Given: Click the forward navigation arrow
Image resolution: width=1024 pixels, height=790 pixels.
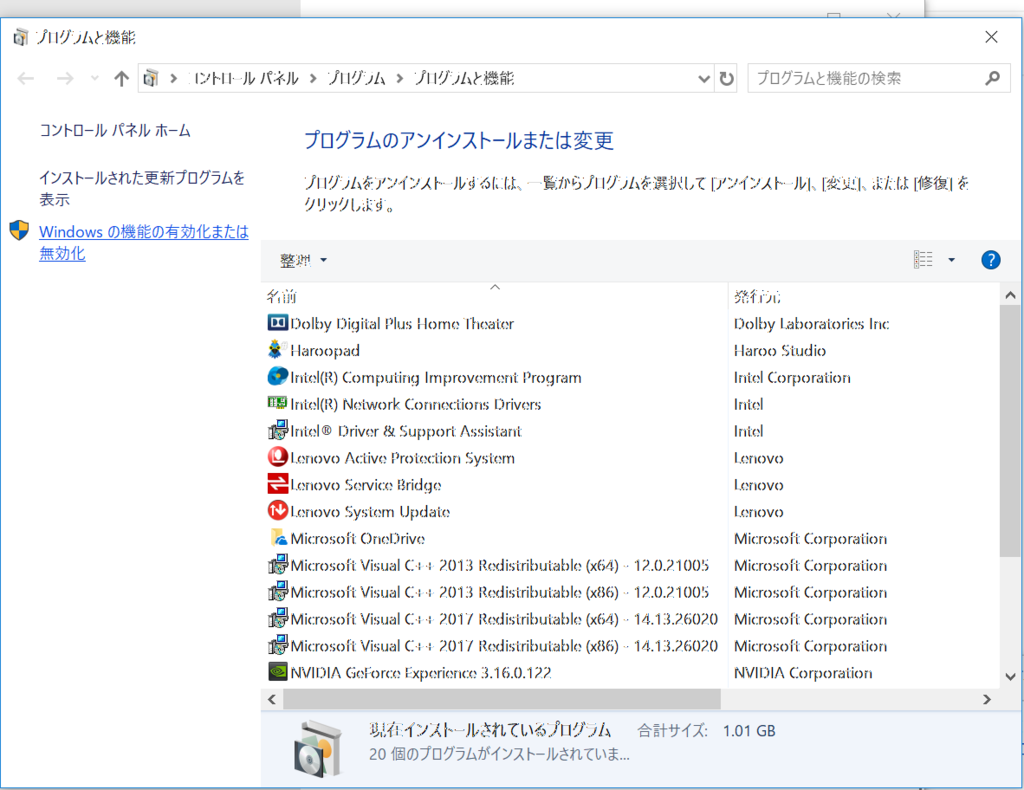Looking at the screenshot, I should click(x=65, y=78).
